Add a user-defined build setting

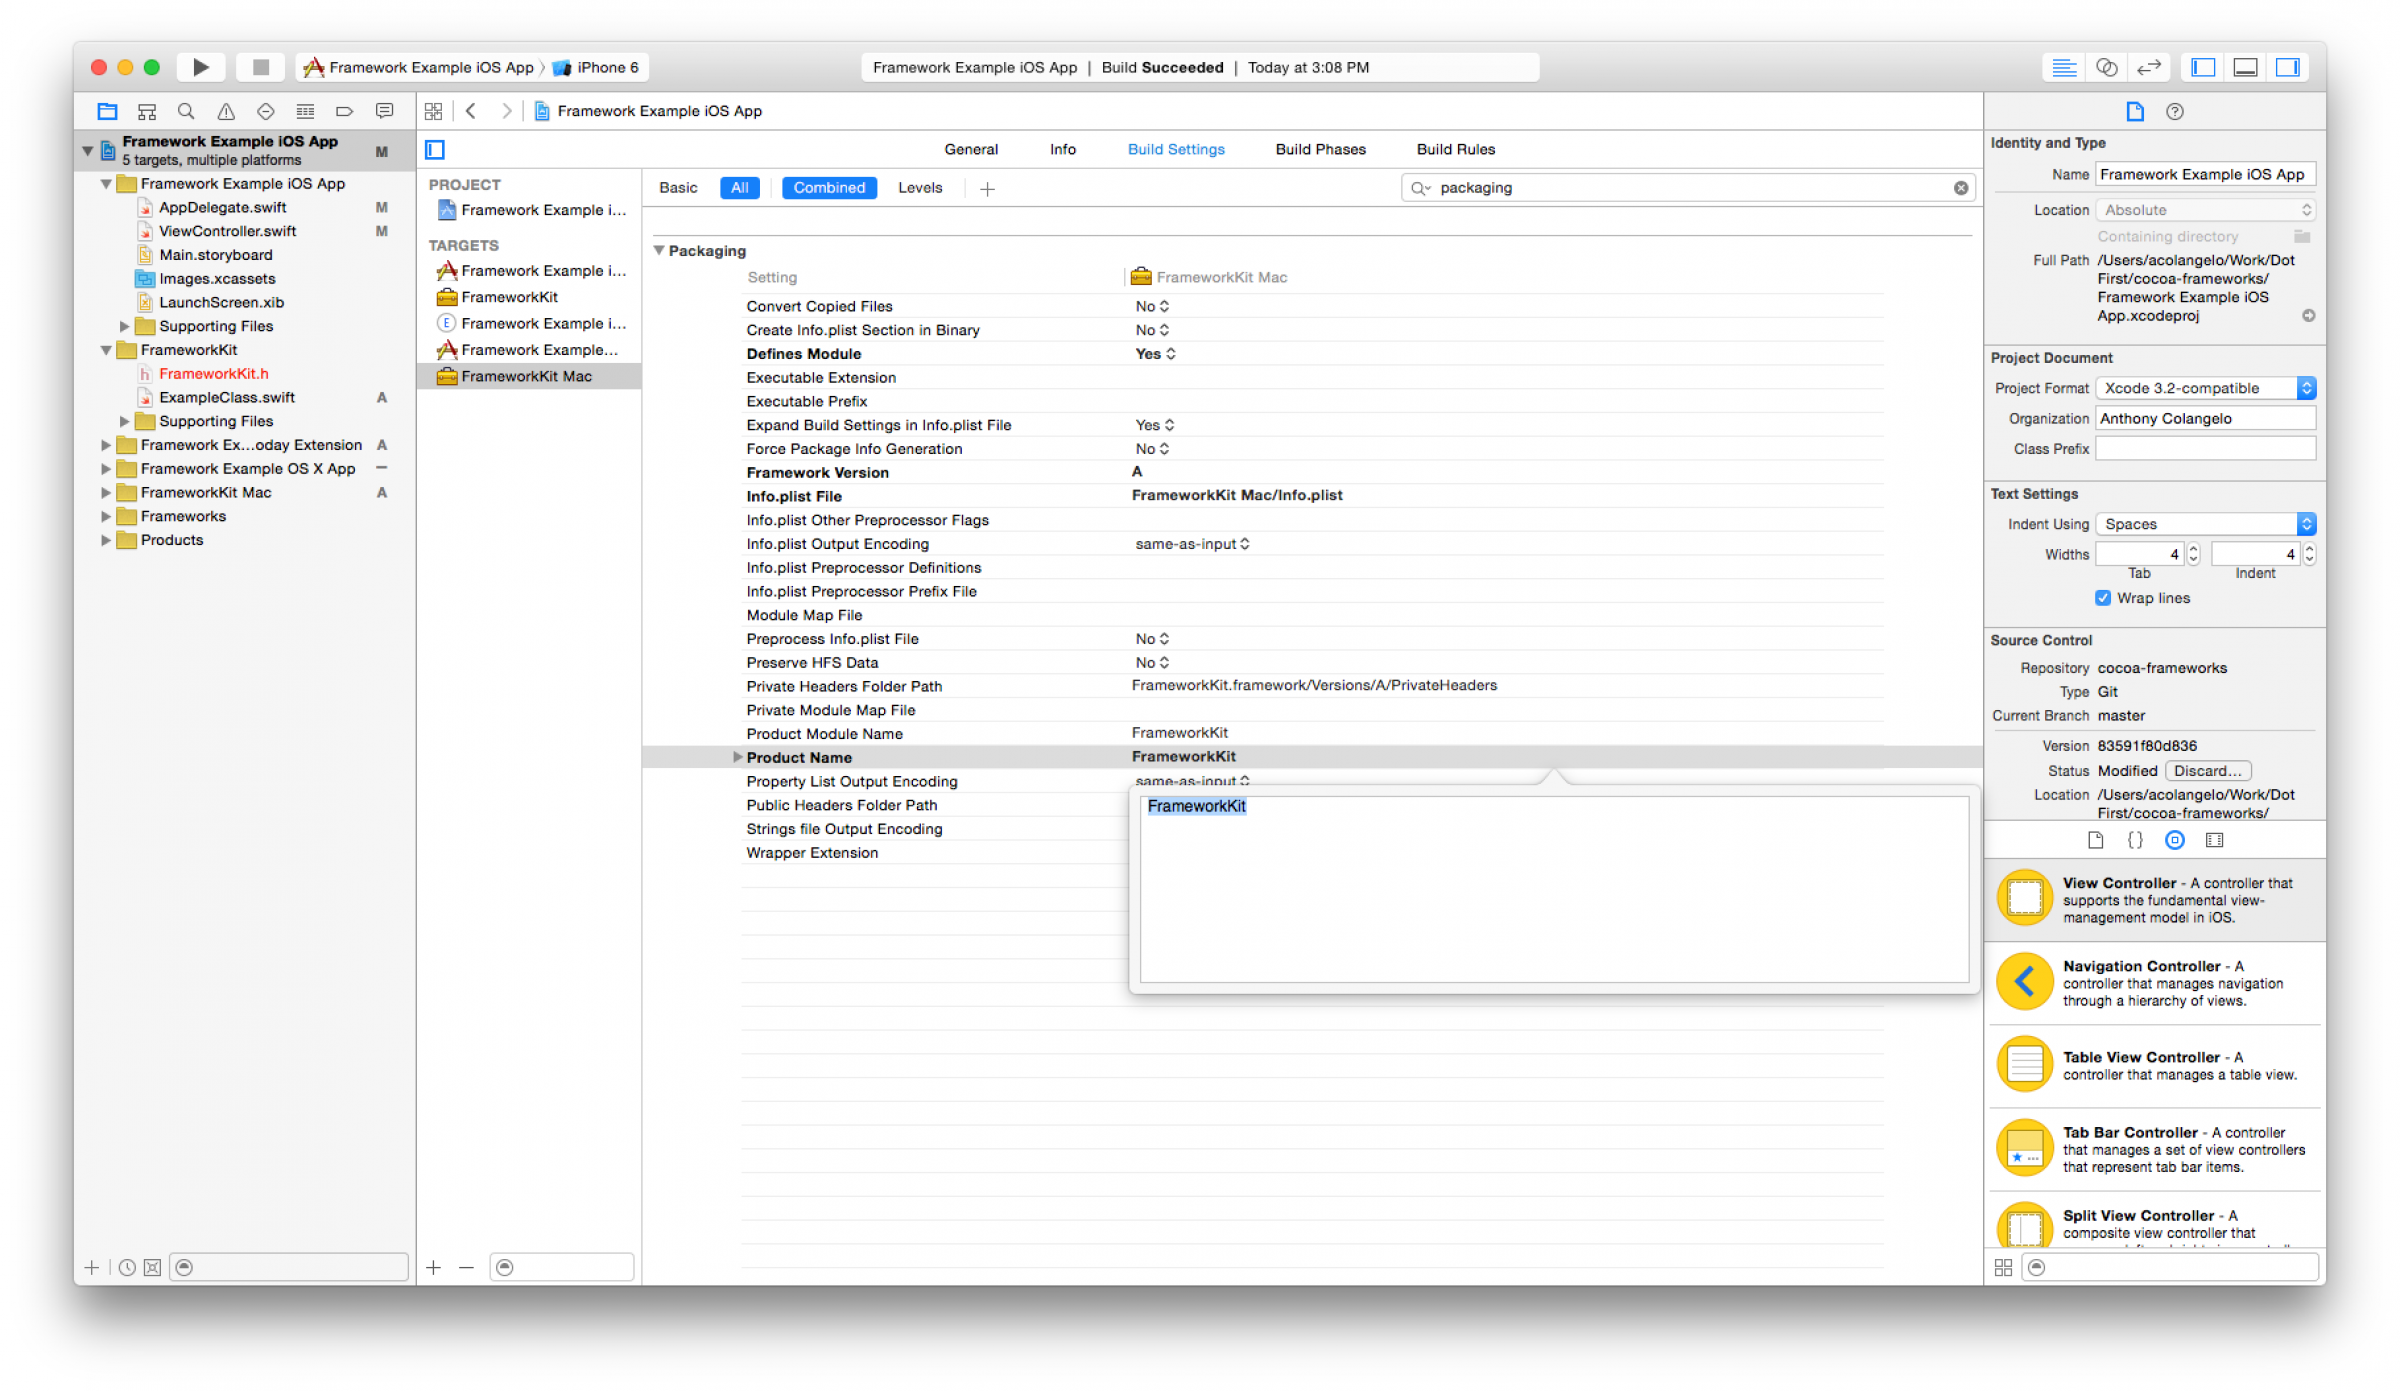tap(987, 189)
